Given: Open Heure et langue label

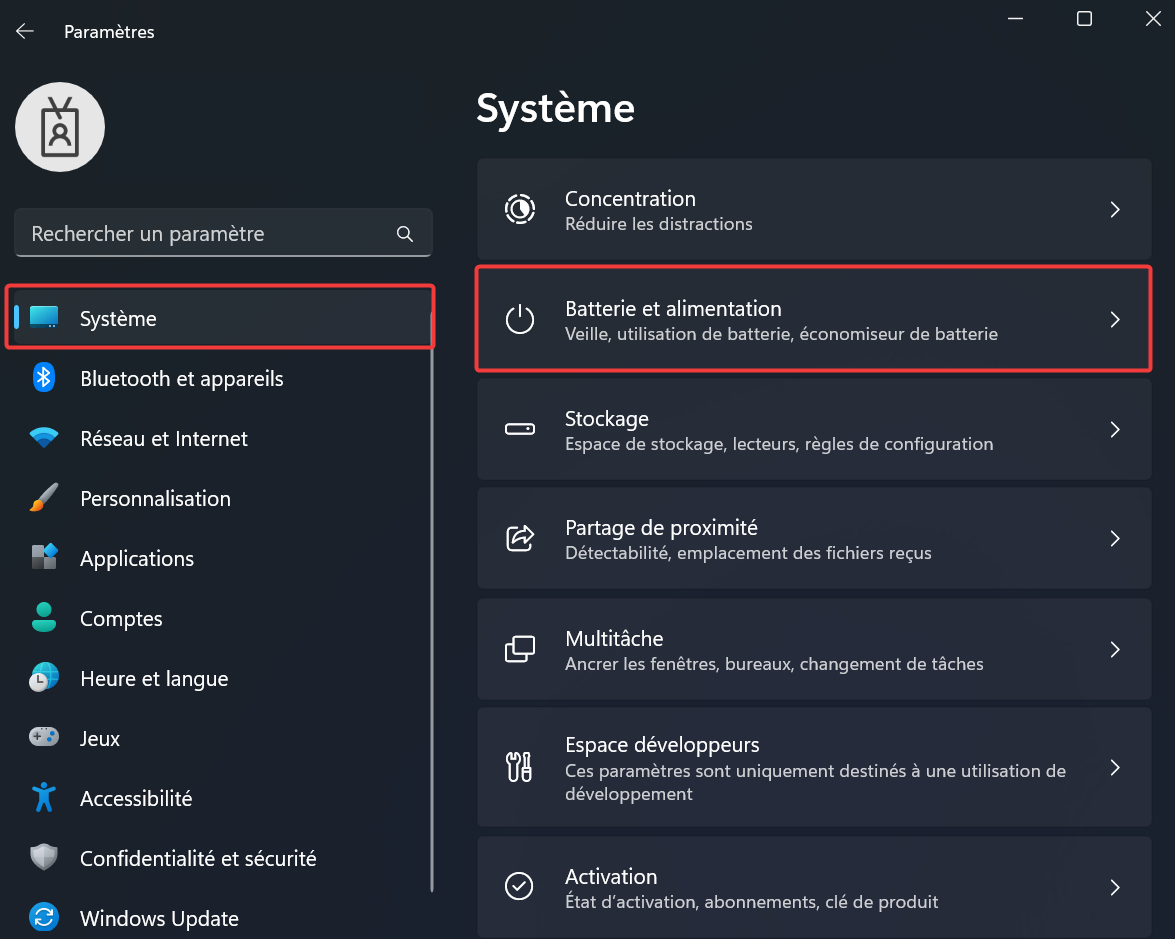Looking at the screenshot, I should (154, 679).
